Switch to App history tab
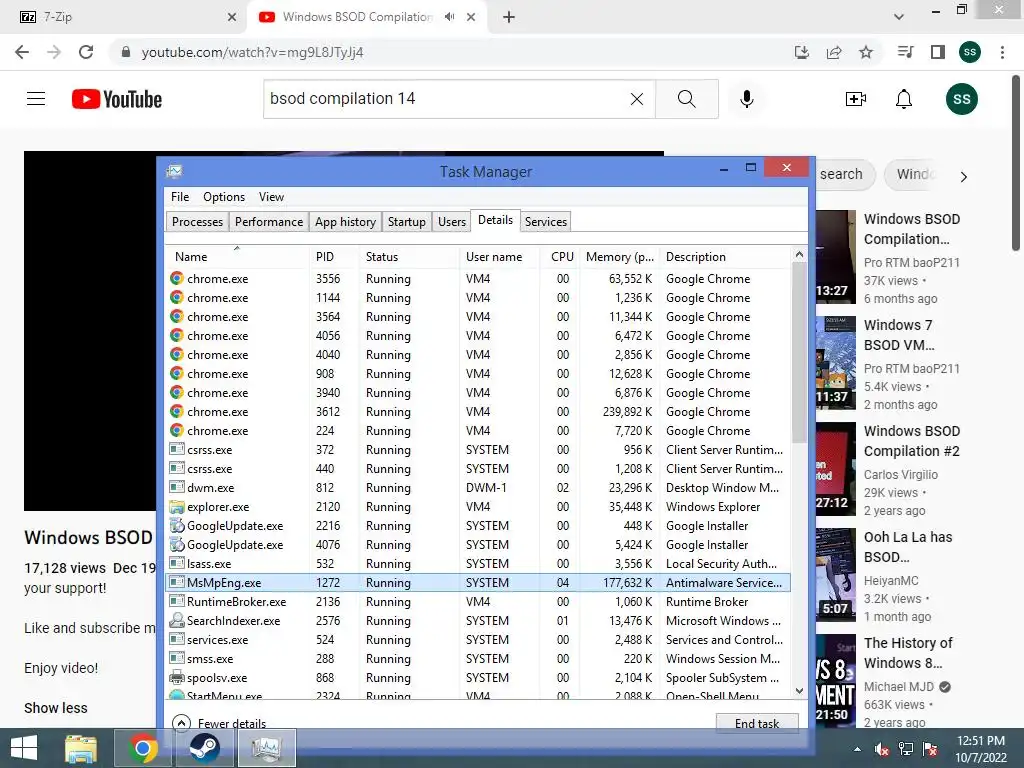Image resolution: width=1024 pixels, height=768 pixels. 345,222
